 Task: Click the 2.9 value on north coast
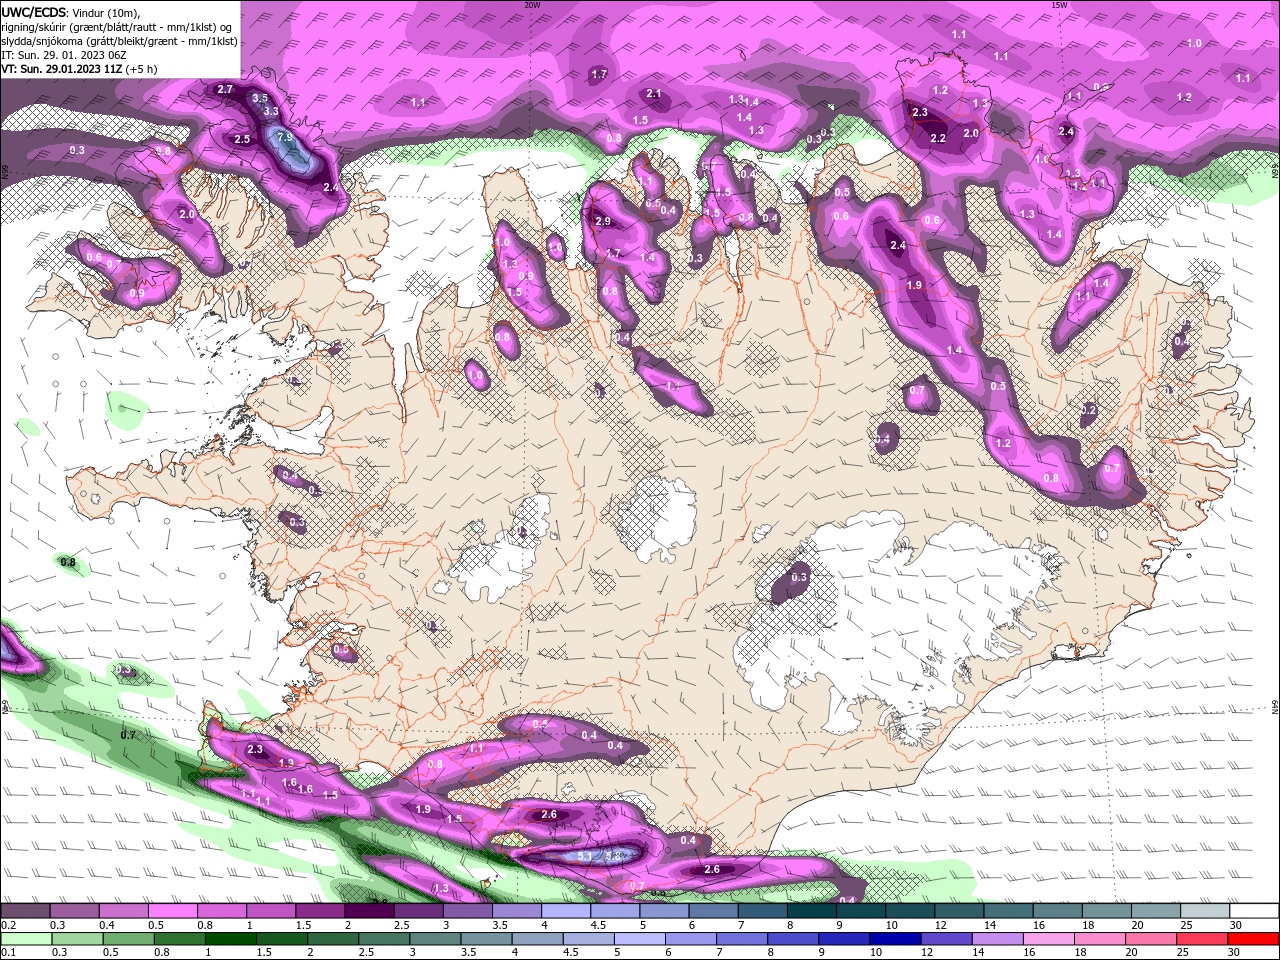[602, 221]
